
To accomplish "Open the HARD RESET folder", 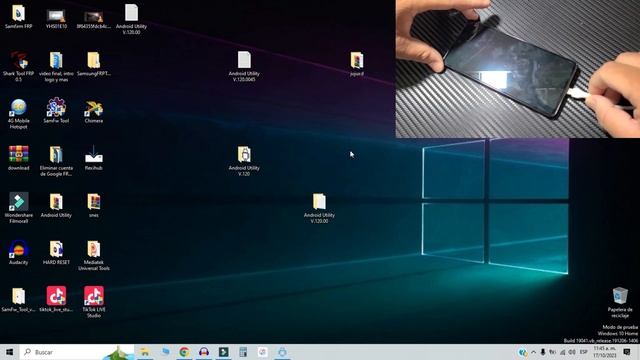I will coord(56,253).
